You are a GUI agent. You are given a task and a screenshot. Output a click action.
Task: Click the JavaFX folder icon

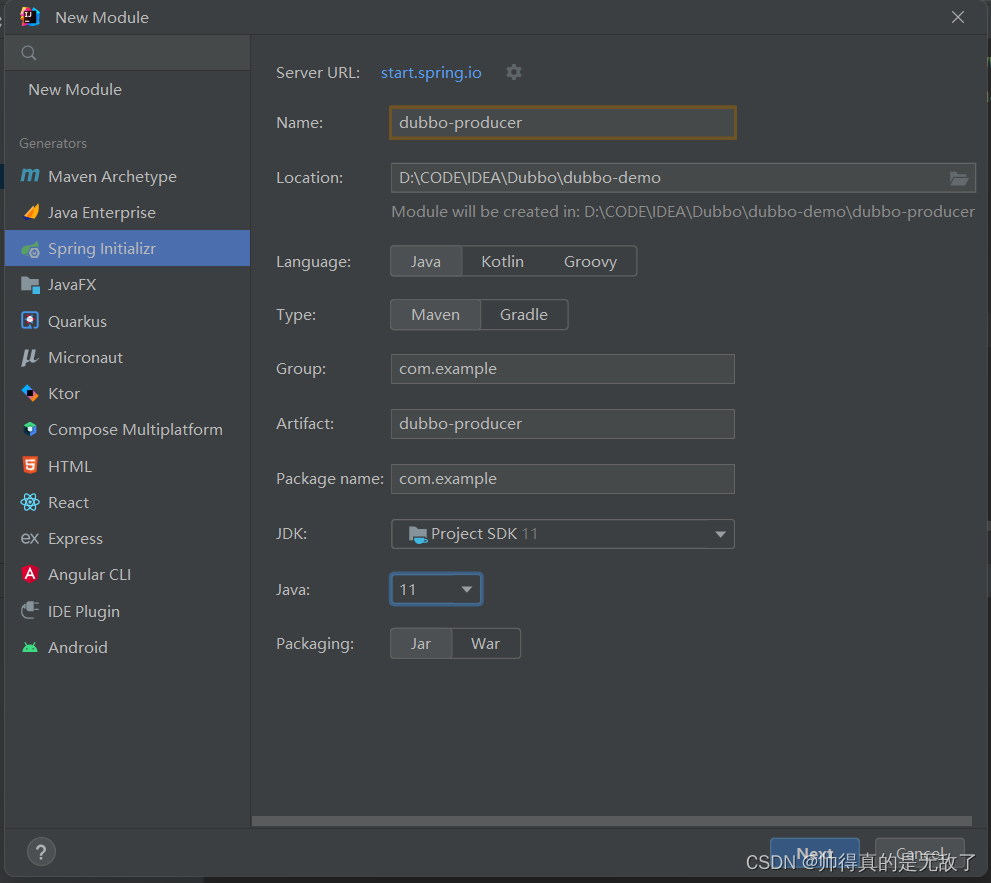30,285
